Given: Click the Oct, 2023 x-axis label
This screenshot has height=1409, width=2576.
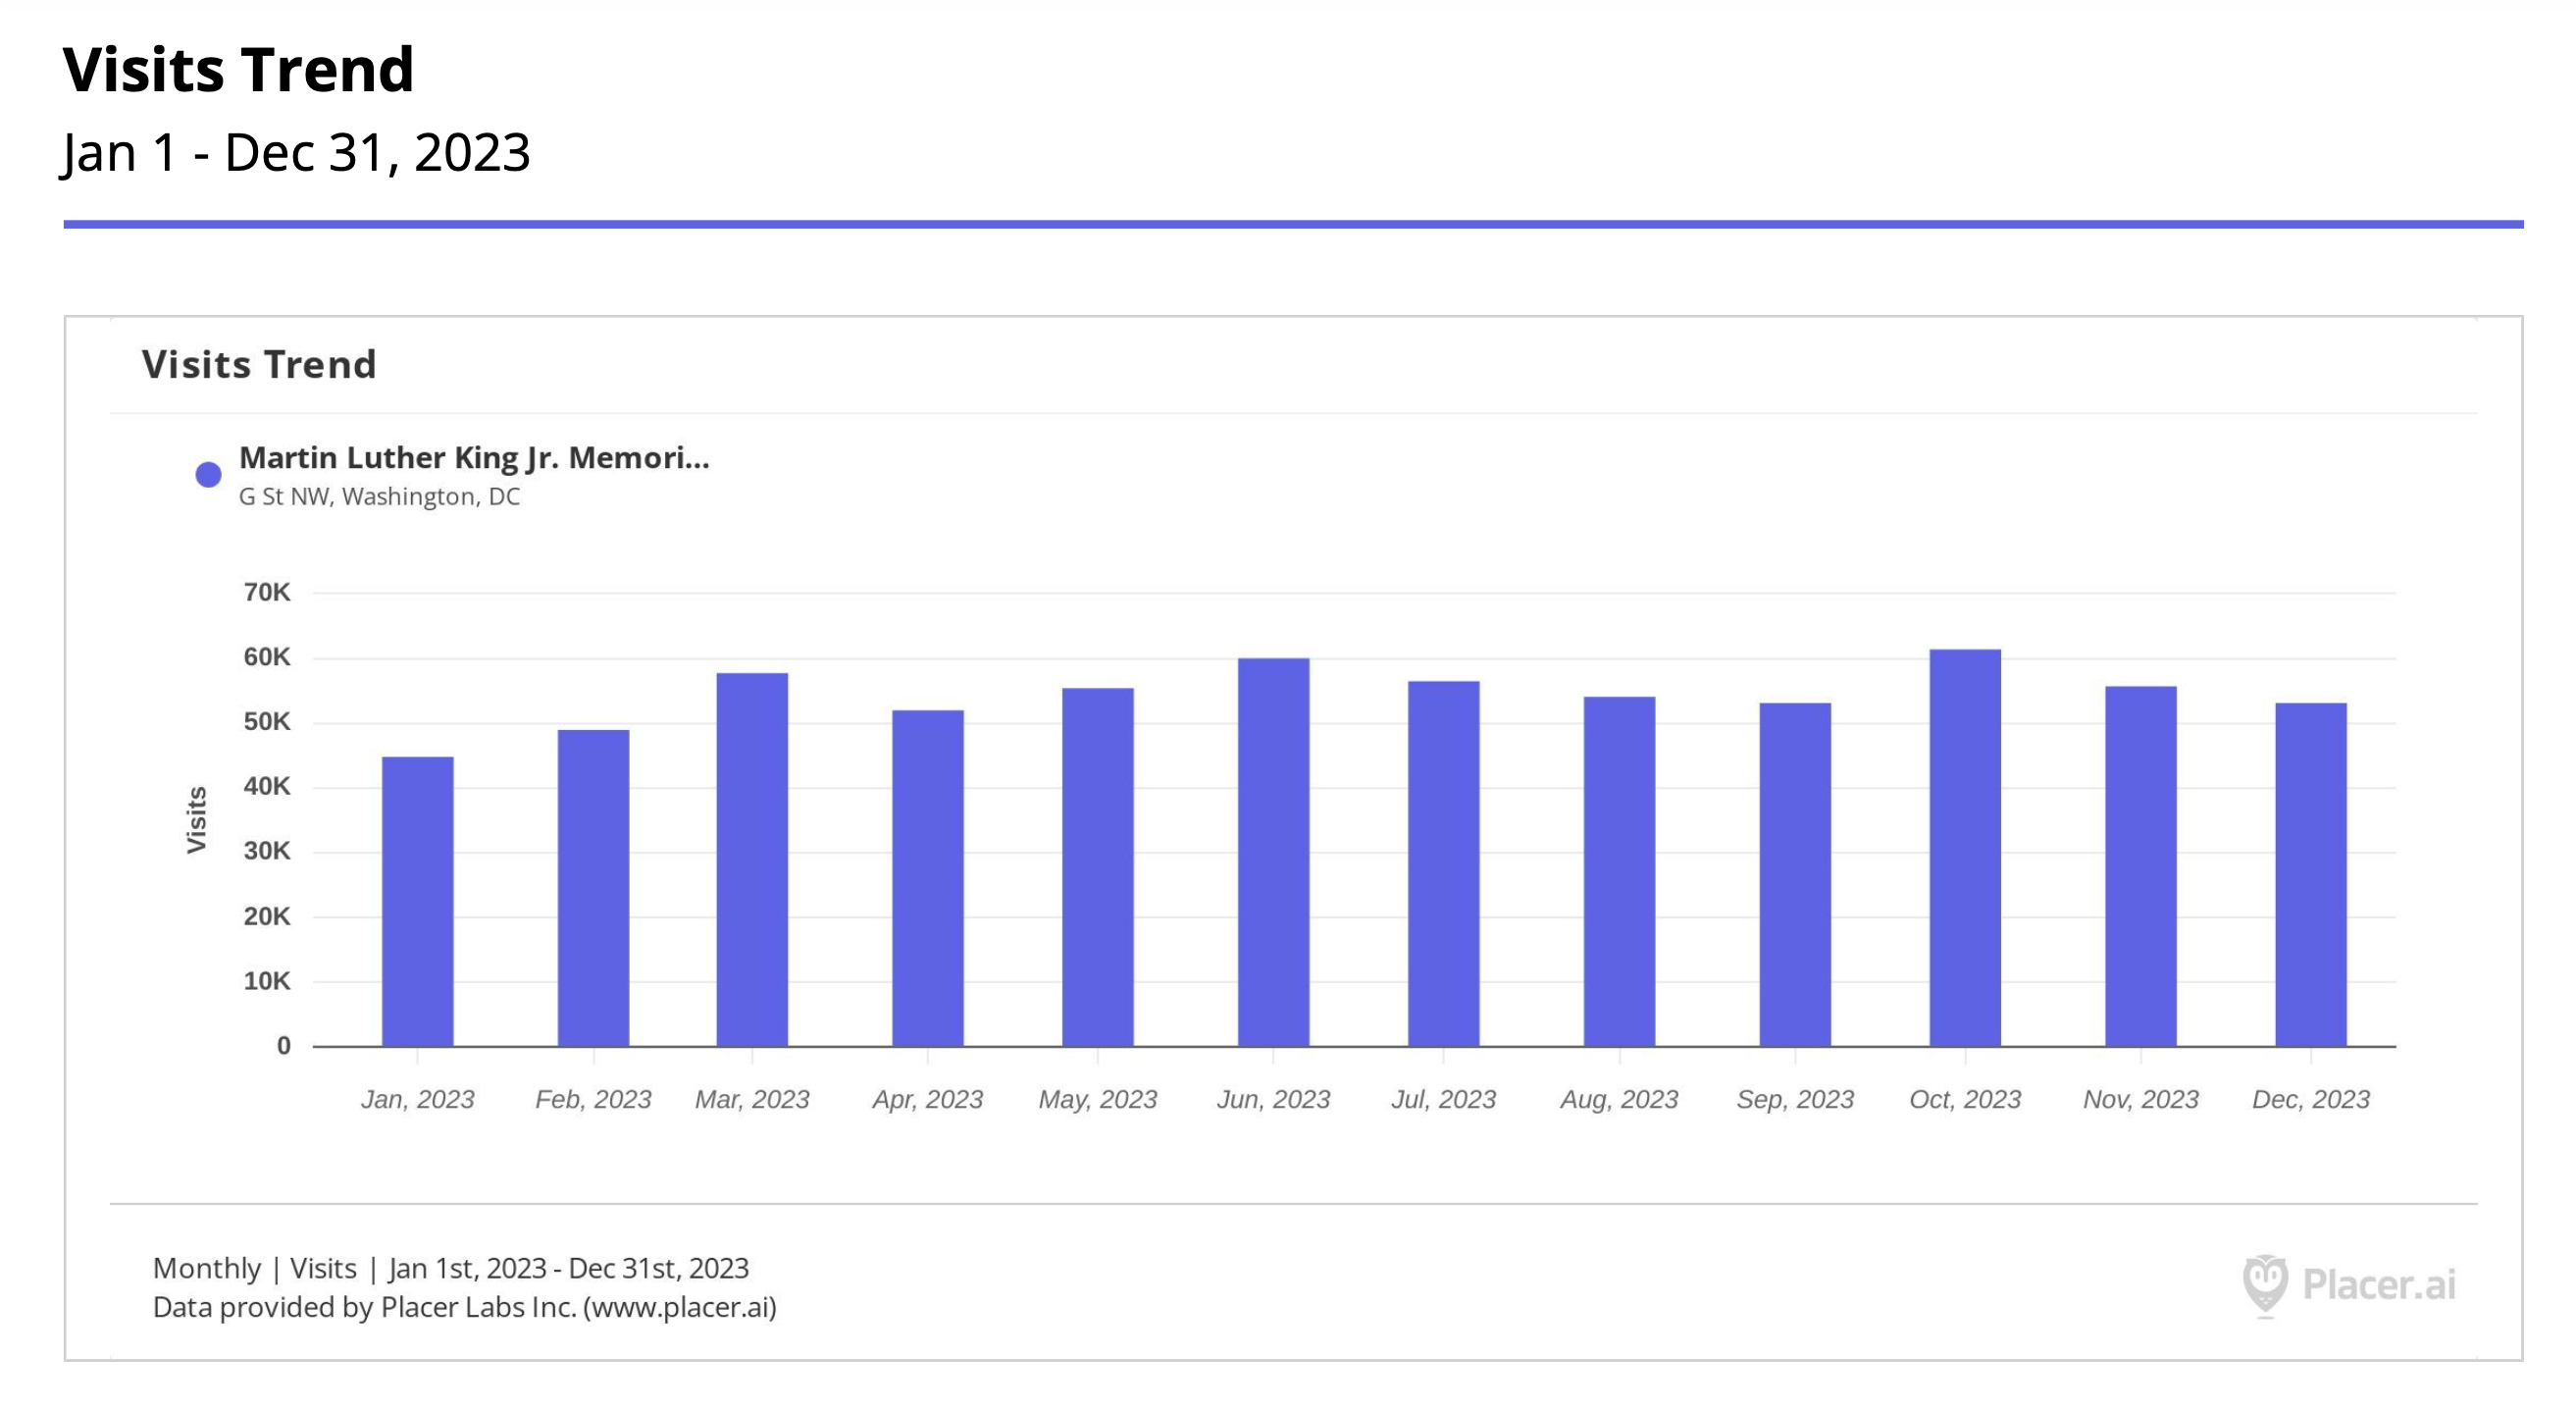Looking at the screenshot, I should pyautogui.click(x=1965, y=1099).
